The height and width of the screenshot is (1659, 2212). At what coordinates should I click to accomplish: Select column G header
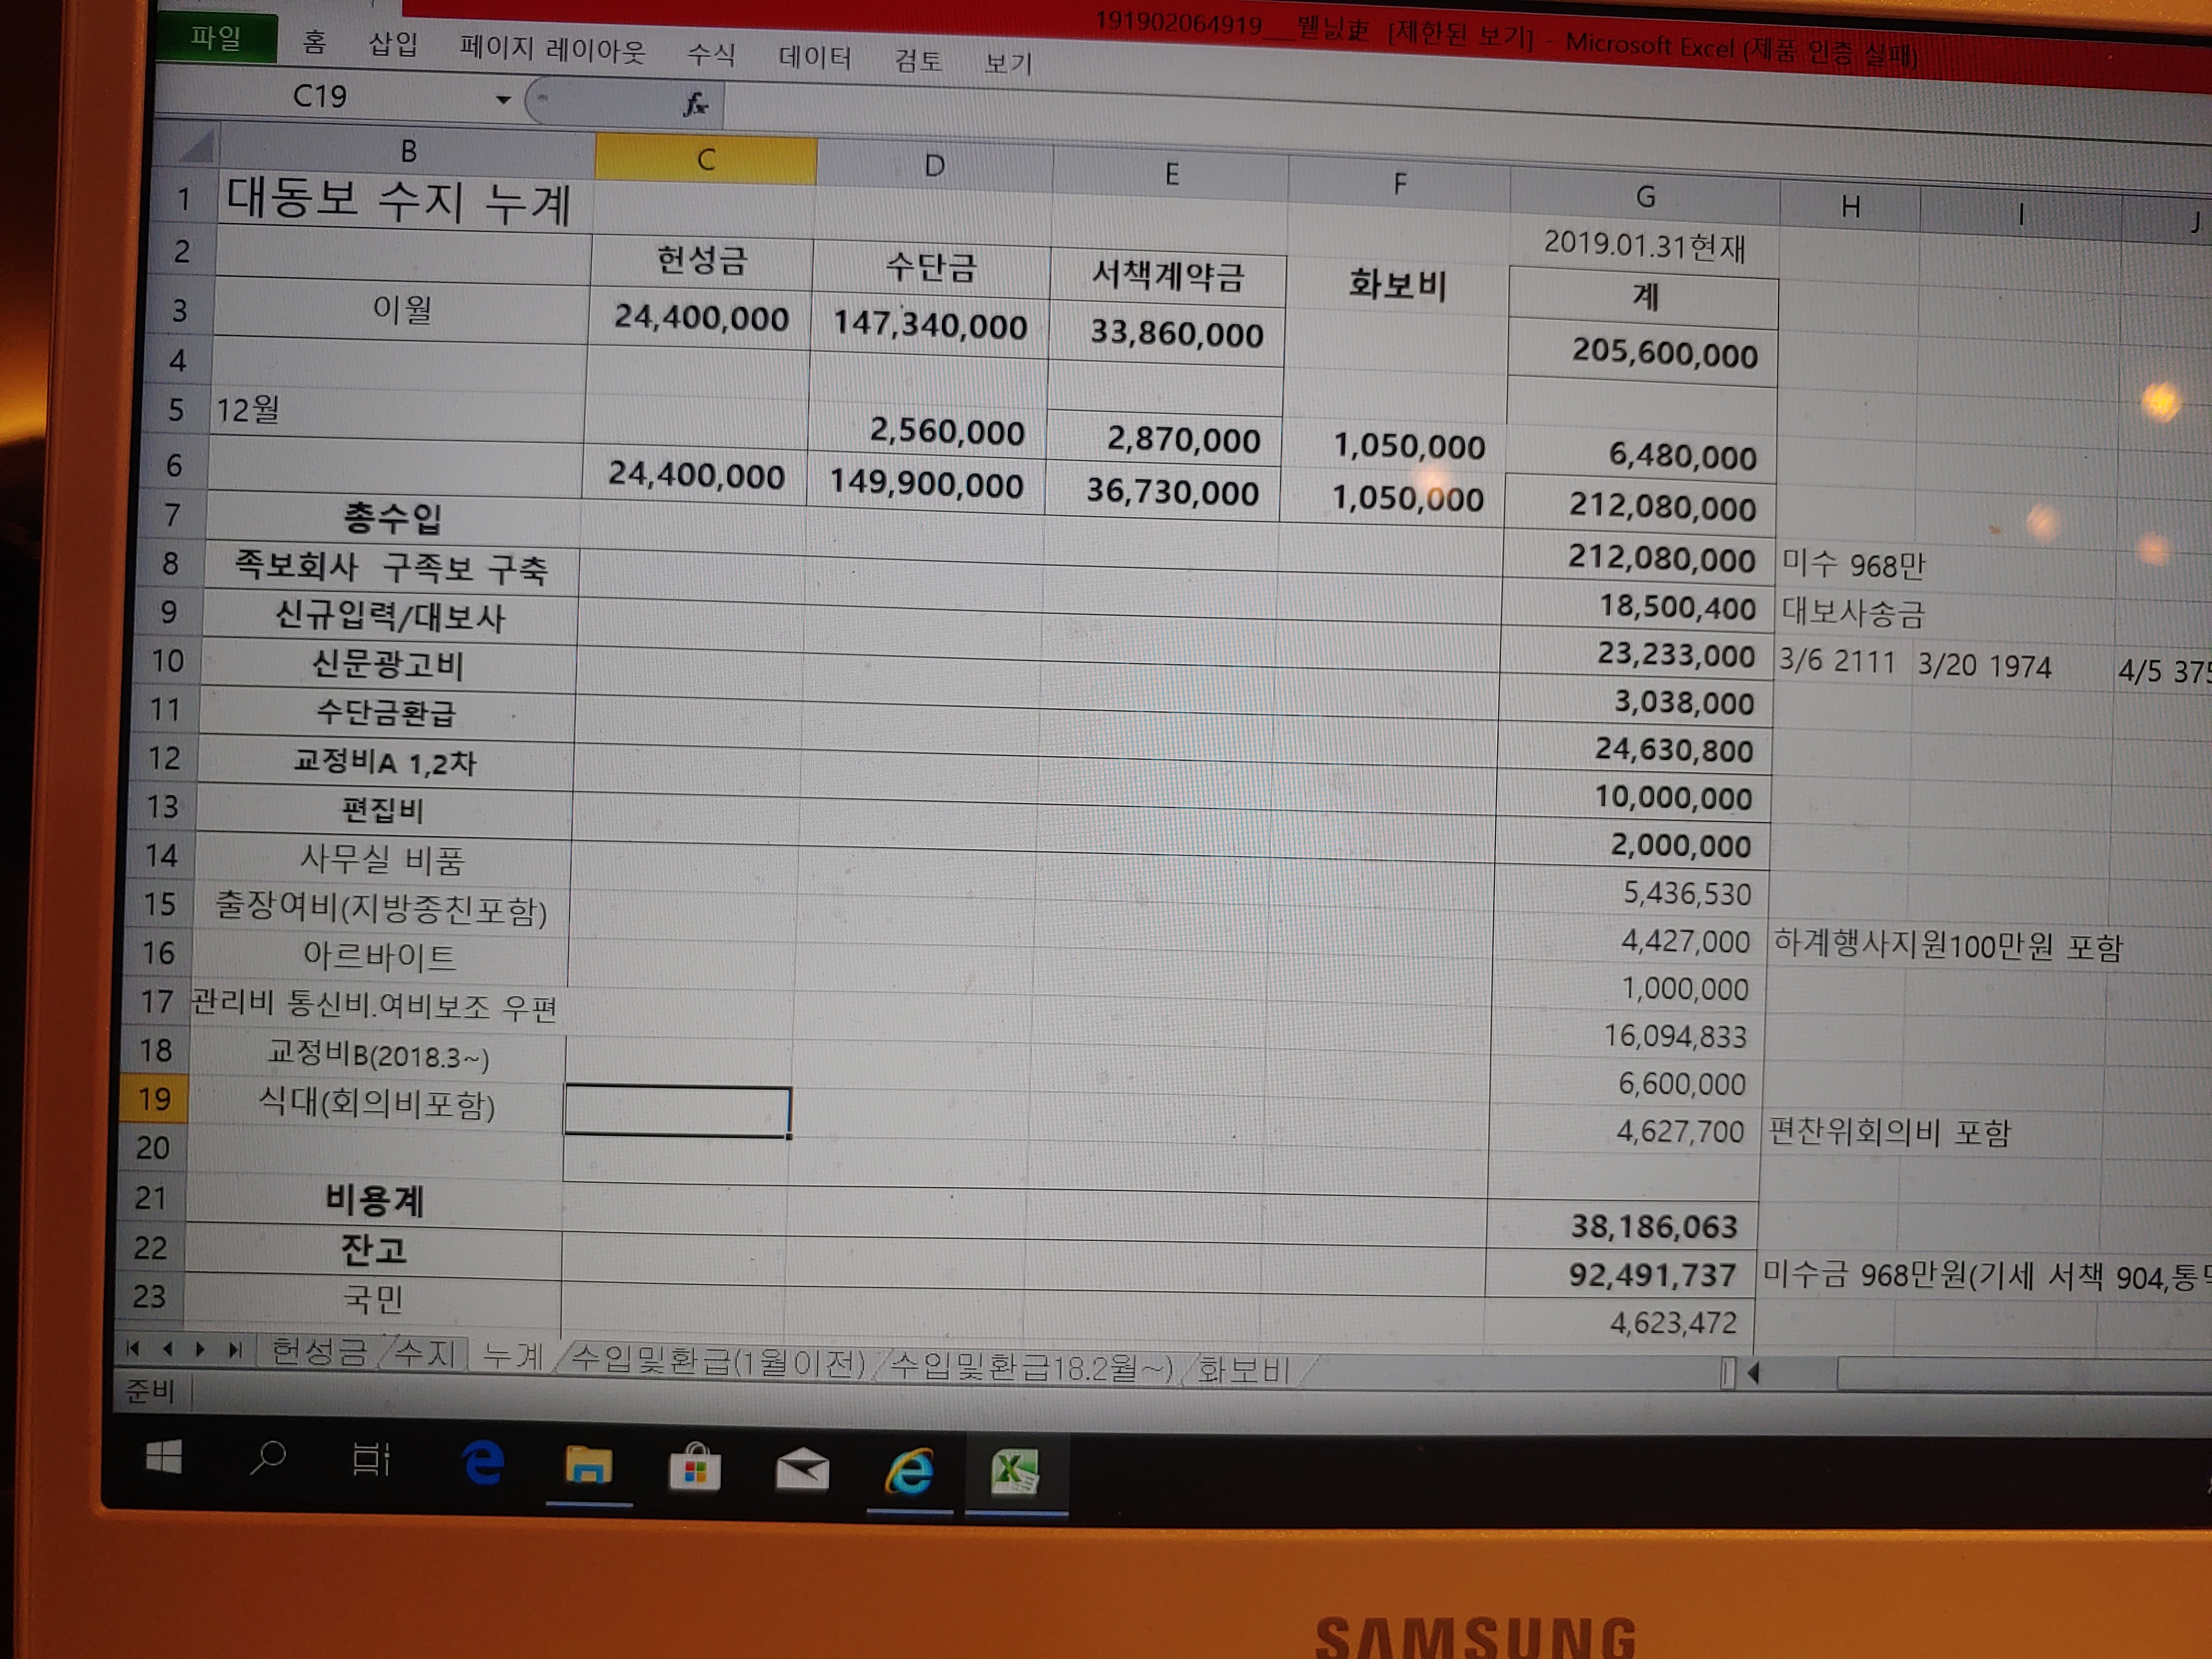tap(1645, 196)
